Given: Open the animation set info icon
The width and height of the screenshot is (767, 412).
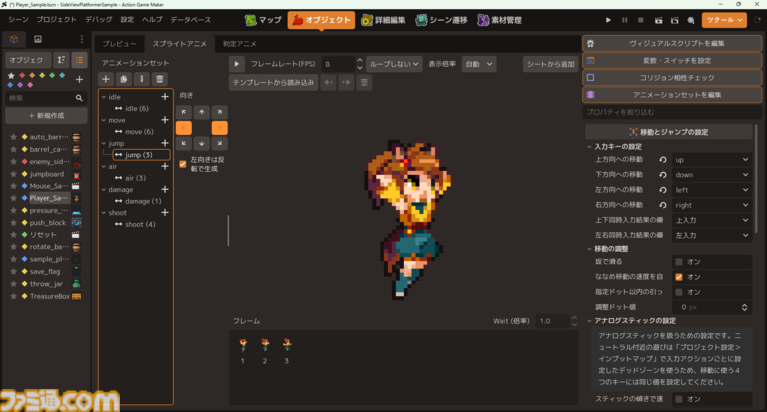Looking at the screenshot, I should click(x=142, y=79).
